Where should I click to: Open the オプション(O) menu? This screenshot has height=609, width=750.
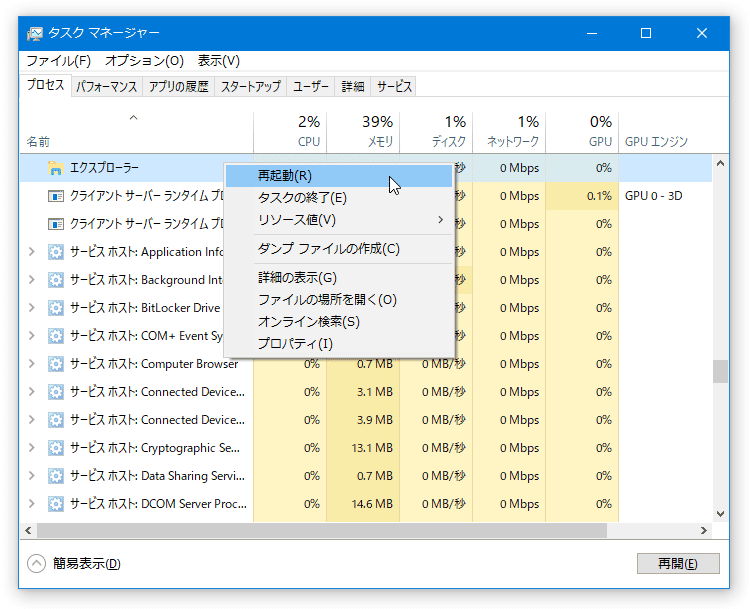144,61
